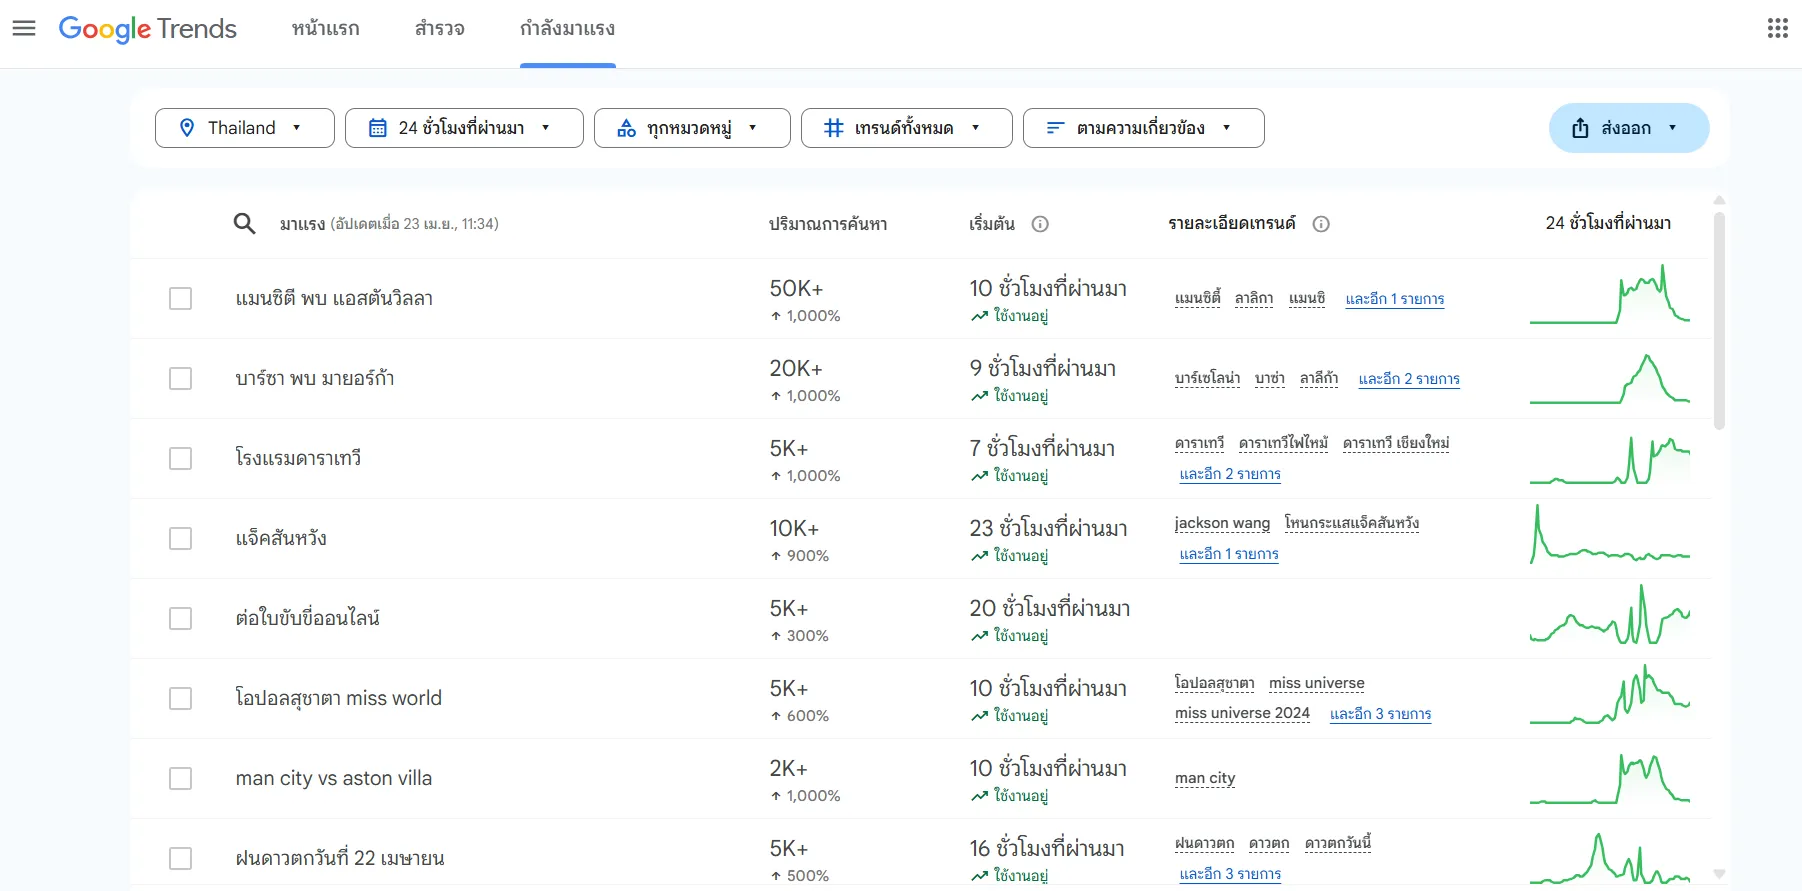
Task: Go to the หน้าแรก tab
Action: pos(325,29)
